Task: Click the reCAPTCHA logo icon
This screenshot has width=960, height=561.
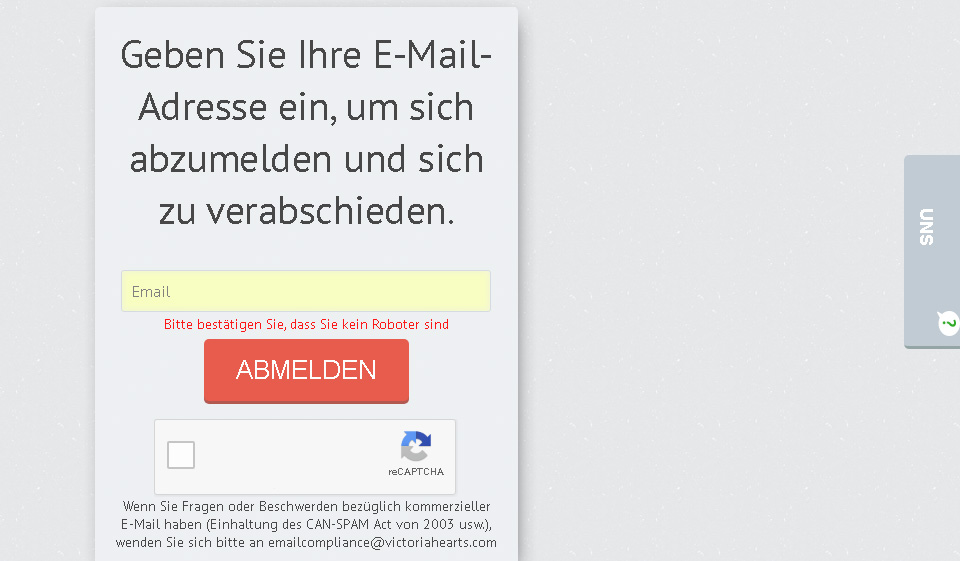Action: 416,446
